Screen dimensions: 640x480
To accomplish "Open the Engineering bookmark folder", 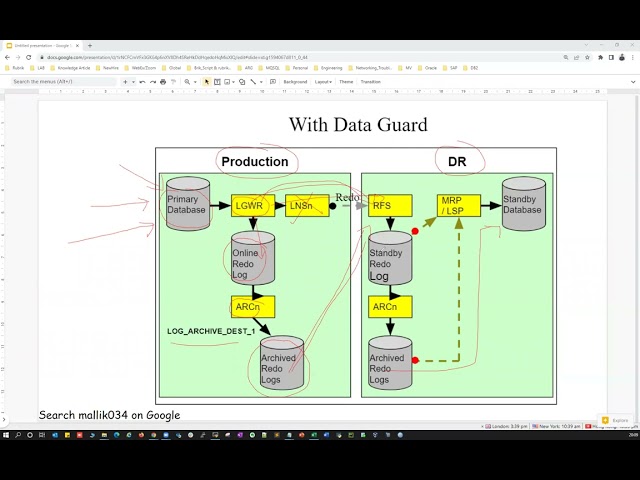I will [x=328, y=68].
